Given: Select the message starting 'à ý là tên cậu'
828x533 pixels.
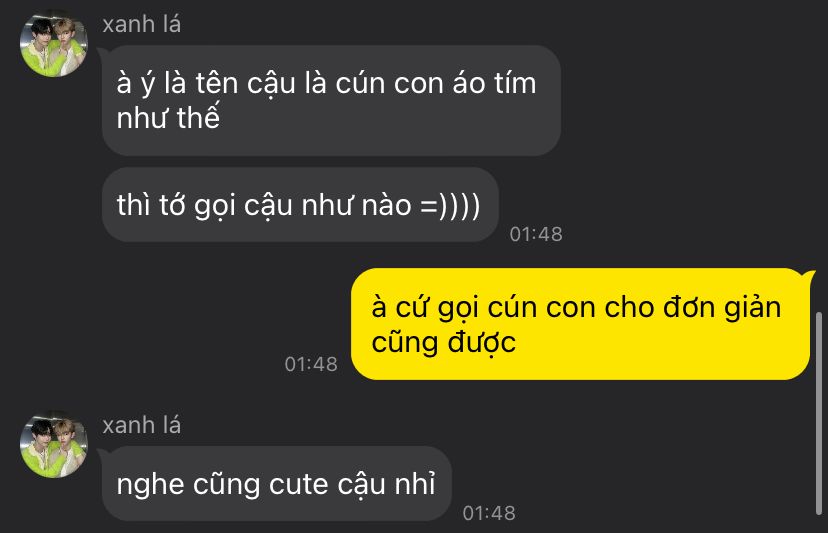Looking at the screenshot, I should pyautogui.click(x=331, y=100).
